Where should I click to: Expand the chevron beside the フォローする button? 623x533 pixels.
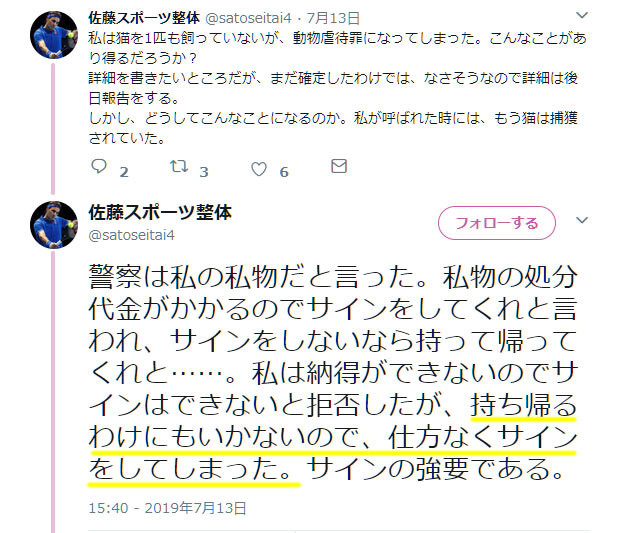tap(582, 220)
